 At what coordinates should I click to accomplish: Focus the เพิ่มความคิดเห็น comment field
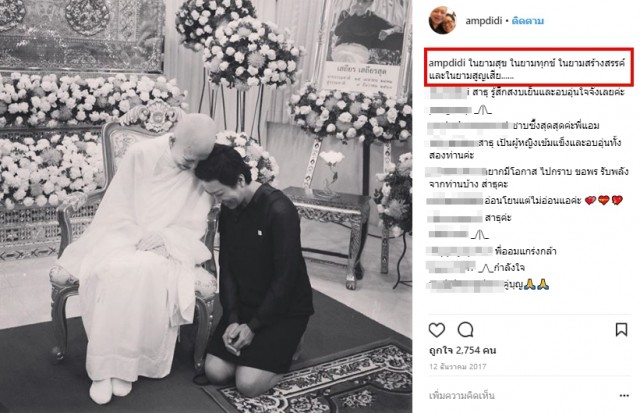click(x=462, y=395)
